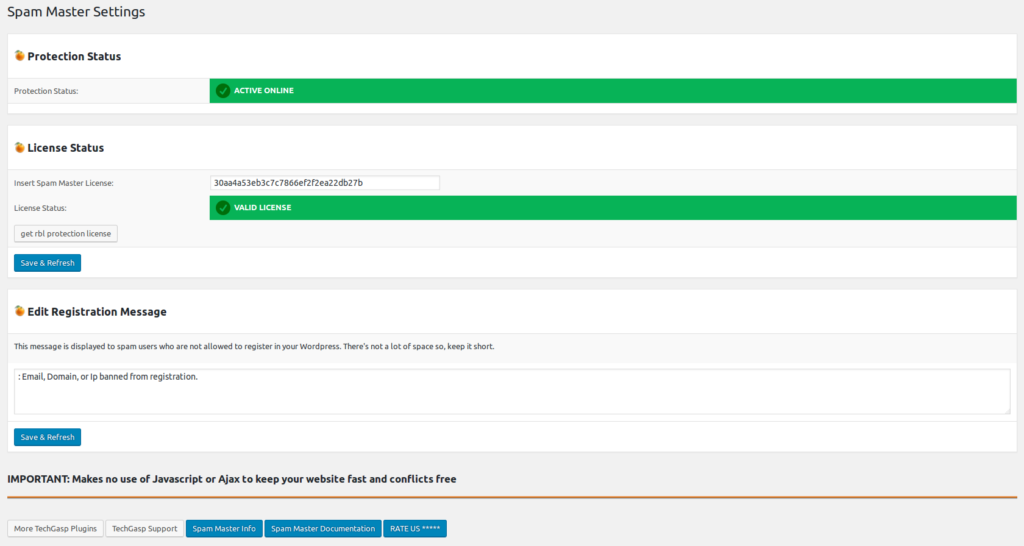Click the Insert Spam Master License label
The height and width of the screenshot is (546, 1024).
pos(64,183)
